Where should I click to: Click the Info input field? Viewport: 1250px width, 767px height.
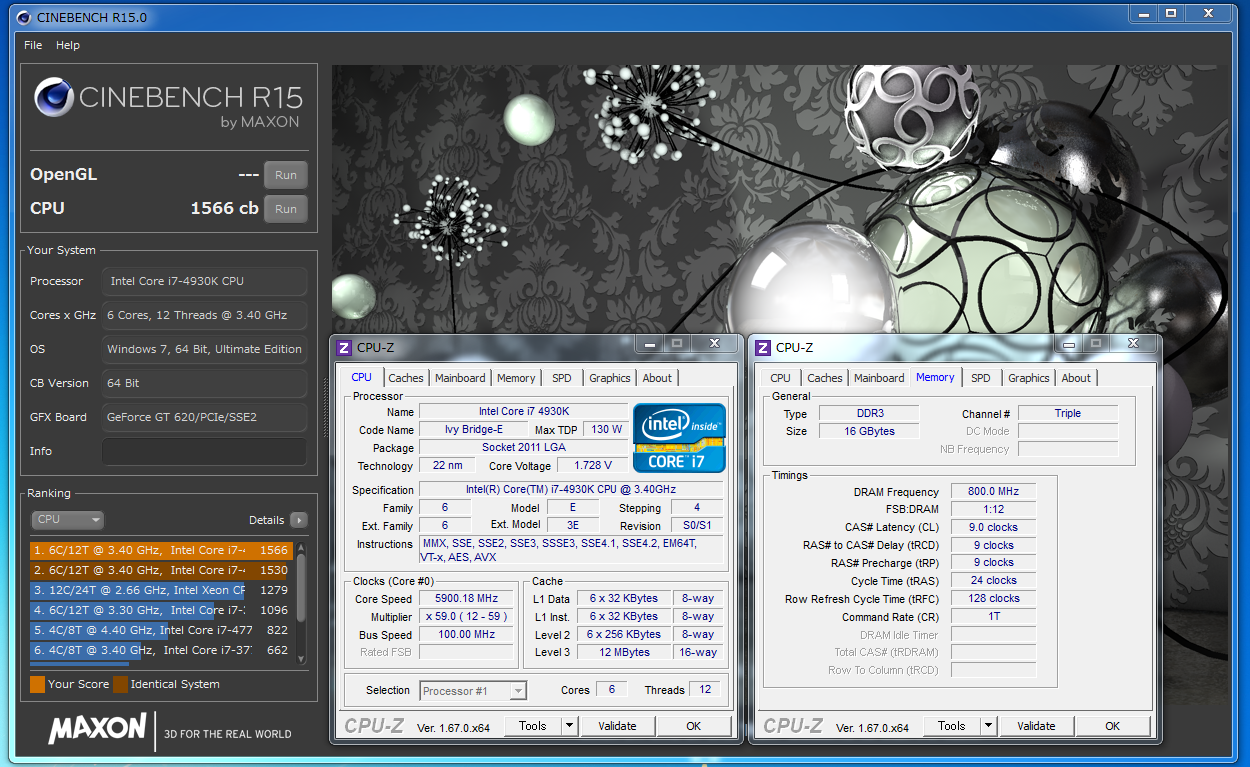click(204, 451)
